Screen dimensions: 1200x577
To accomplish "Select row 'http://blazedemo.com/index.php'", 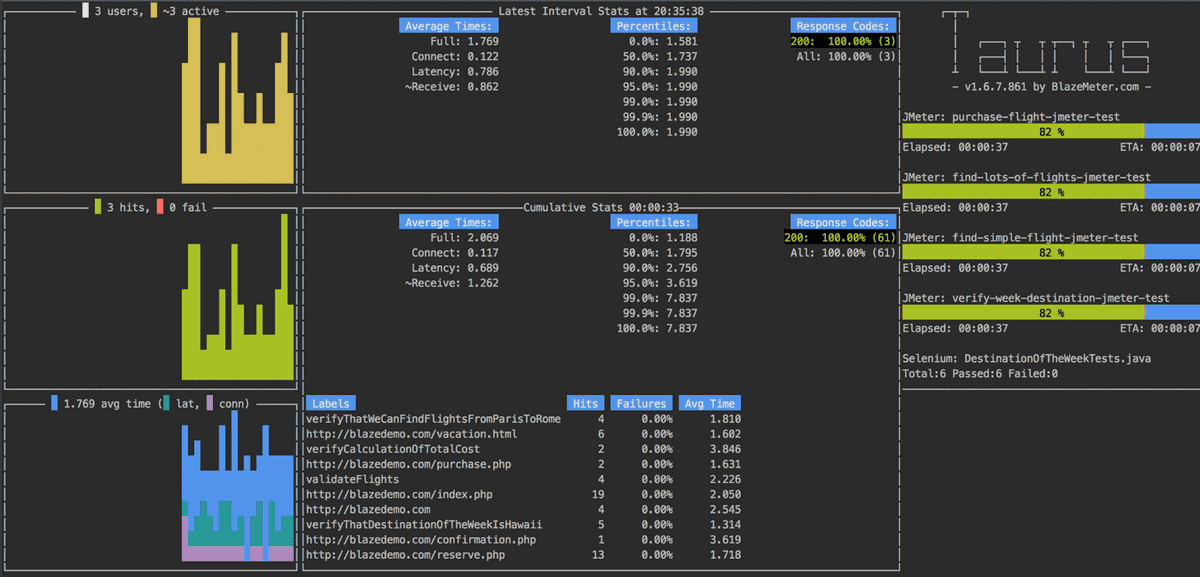I will point(523,494).
